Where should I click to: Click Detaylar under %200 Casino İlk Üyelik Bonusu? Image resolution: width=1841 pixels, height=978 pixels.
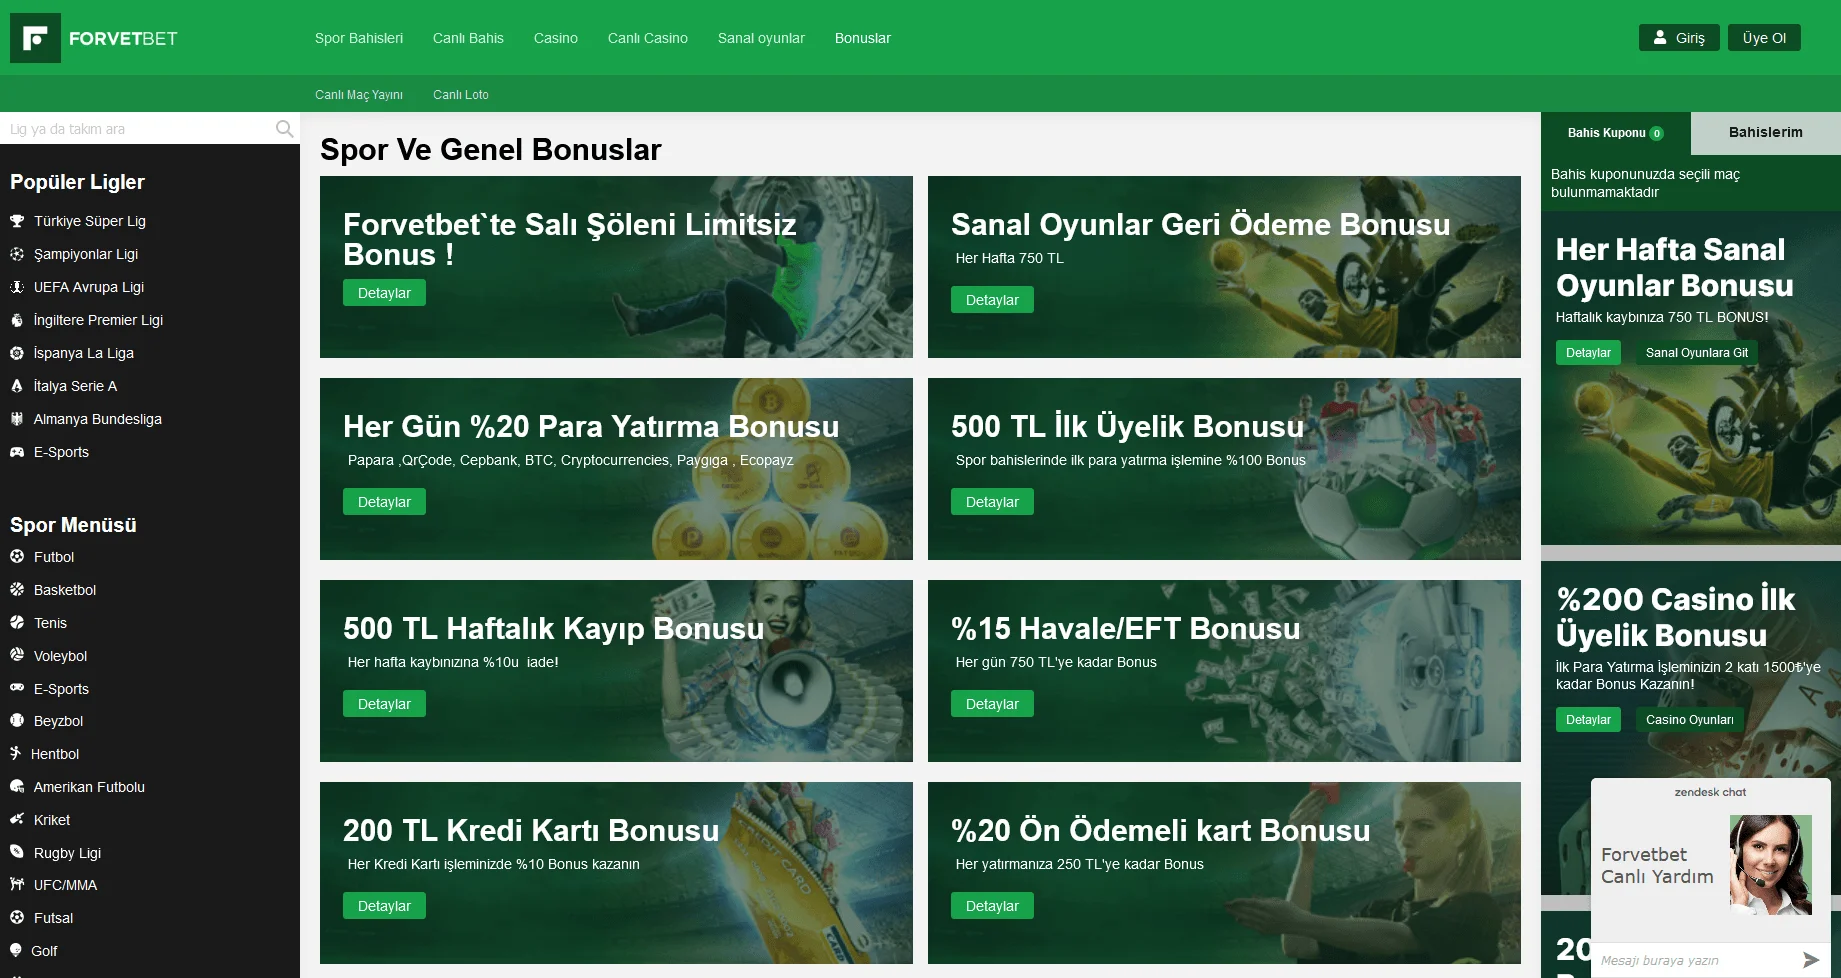click(1588, 720)
